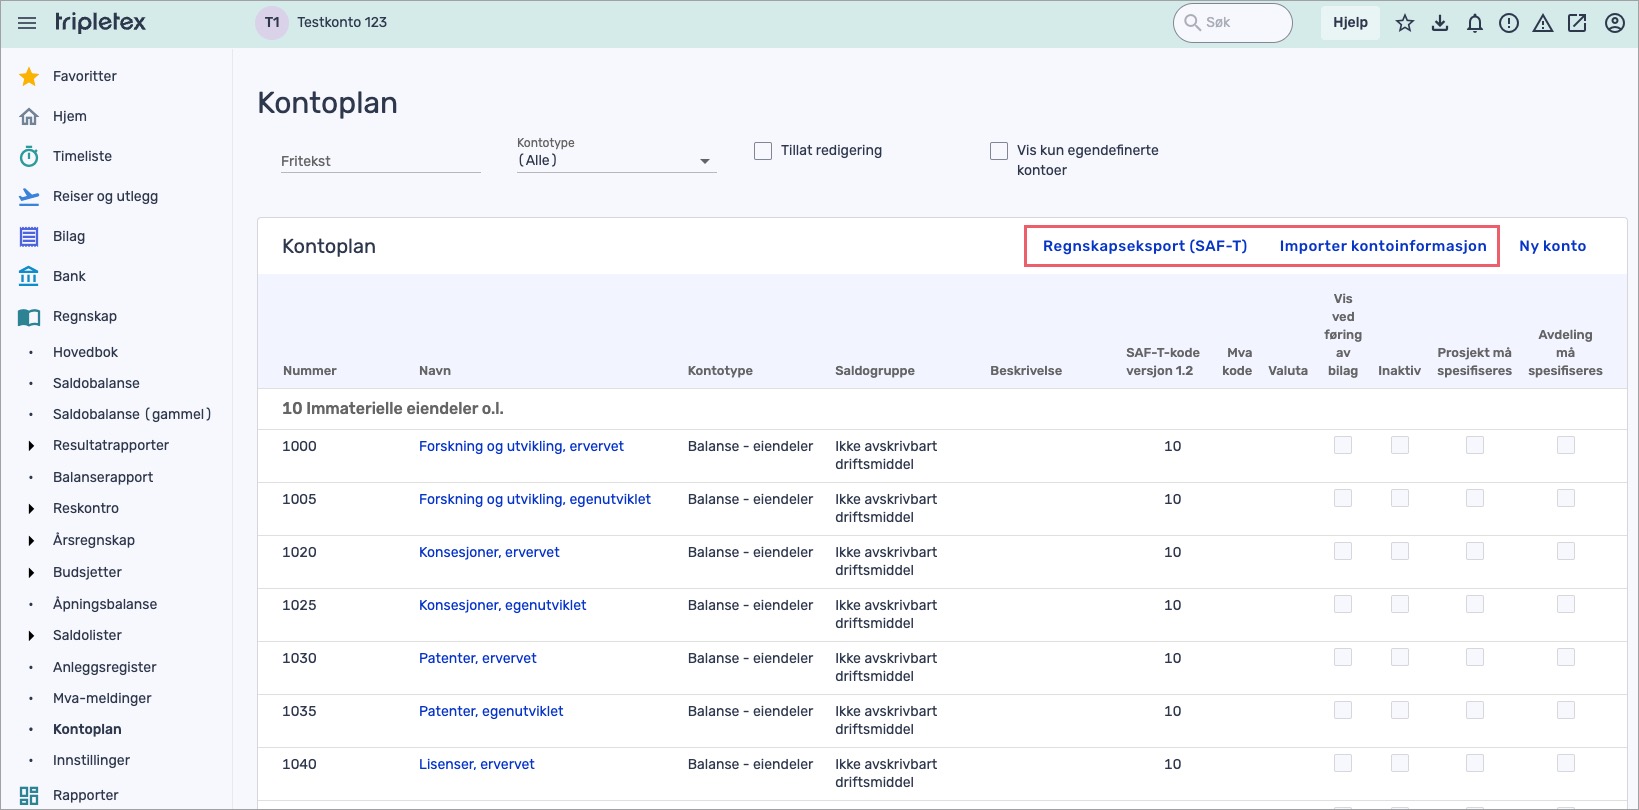Viewport: 1639px width, 810px height.
Task: Click the download icon in top bar
Action: [x=1440, y=23]
